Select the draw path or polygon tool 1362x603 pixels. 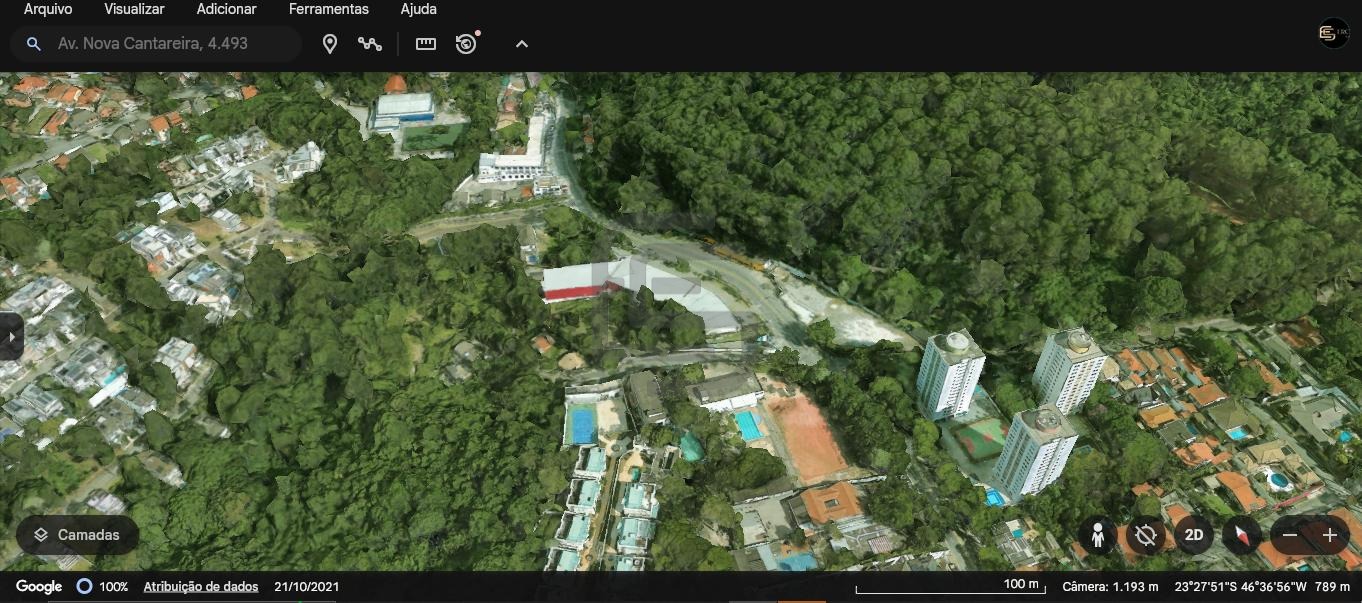[x=370, y=44]
